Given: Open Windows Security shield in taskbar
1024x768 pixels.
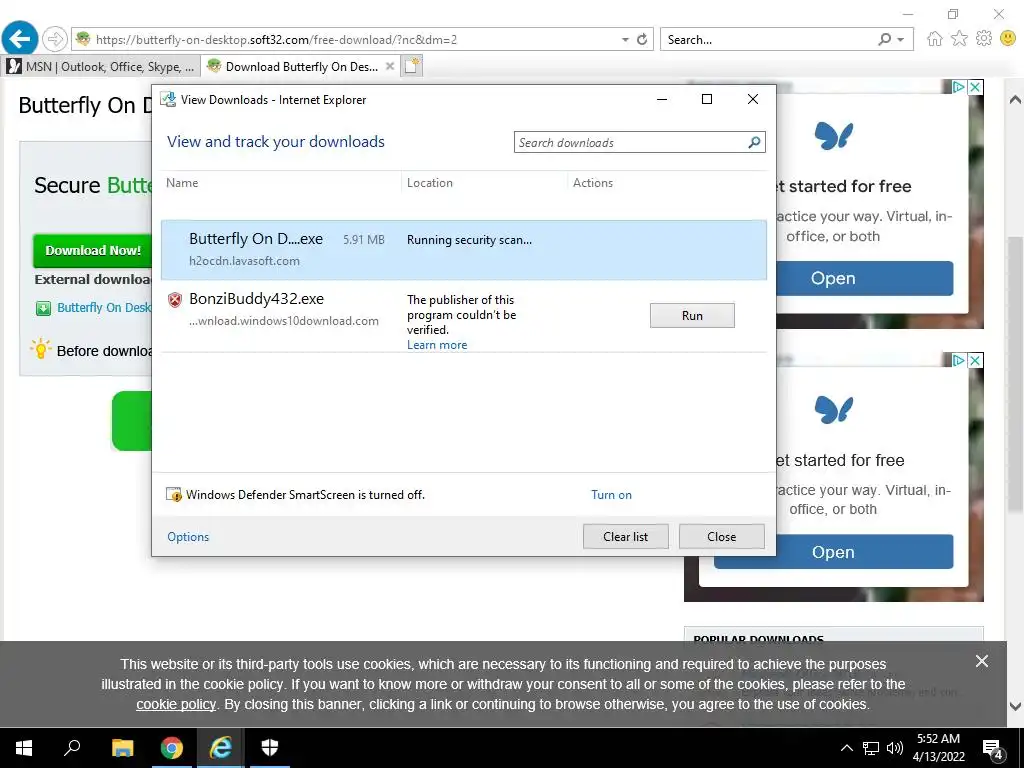Looking at the screenshot, I should 270,748.
